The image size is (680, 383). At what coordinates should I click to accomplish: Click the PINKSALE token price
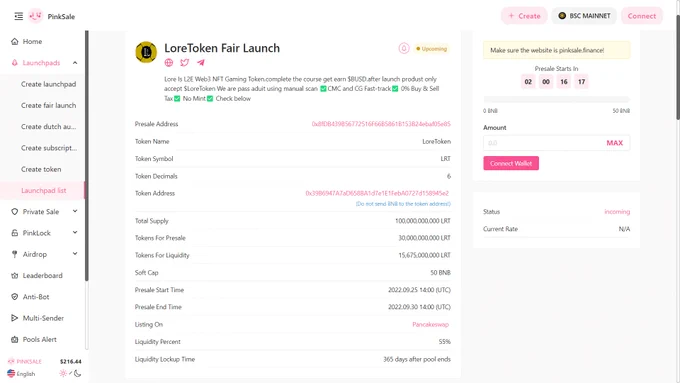[x=71, y=361]
